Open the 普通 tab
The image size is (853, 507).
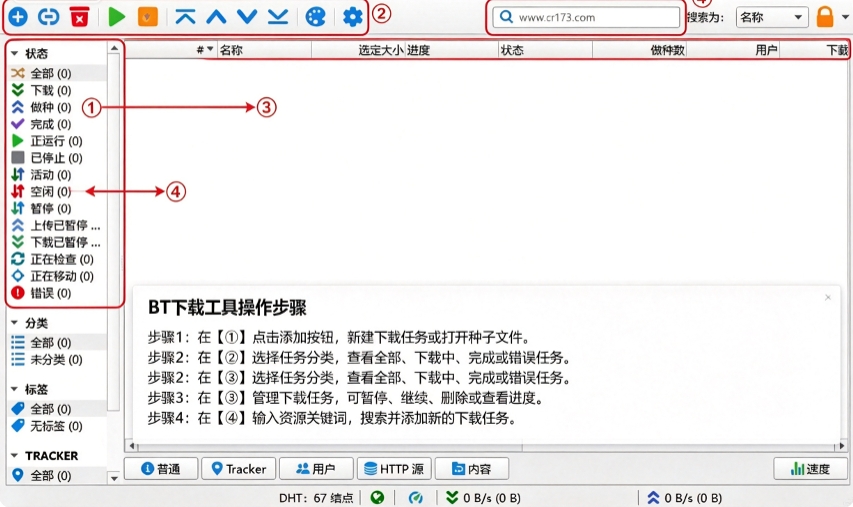[x=161, y=468]
